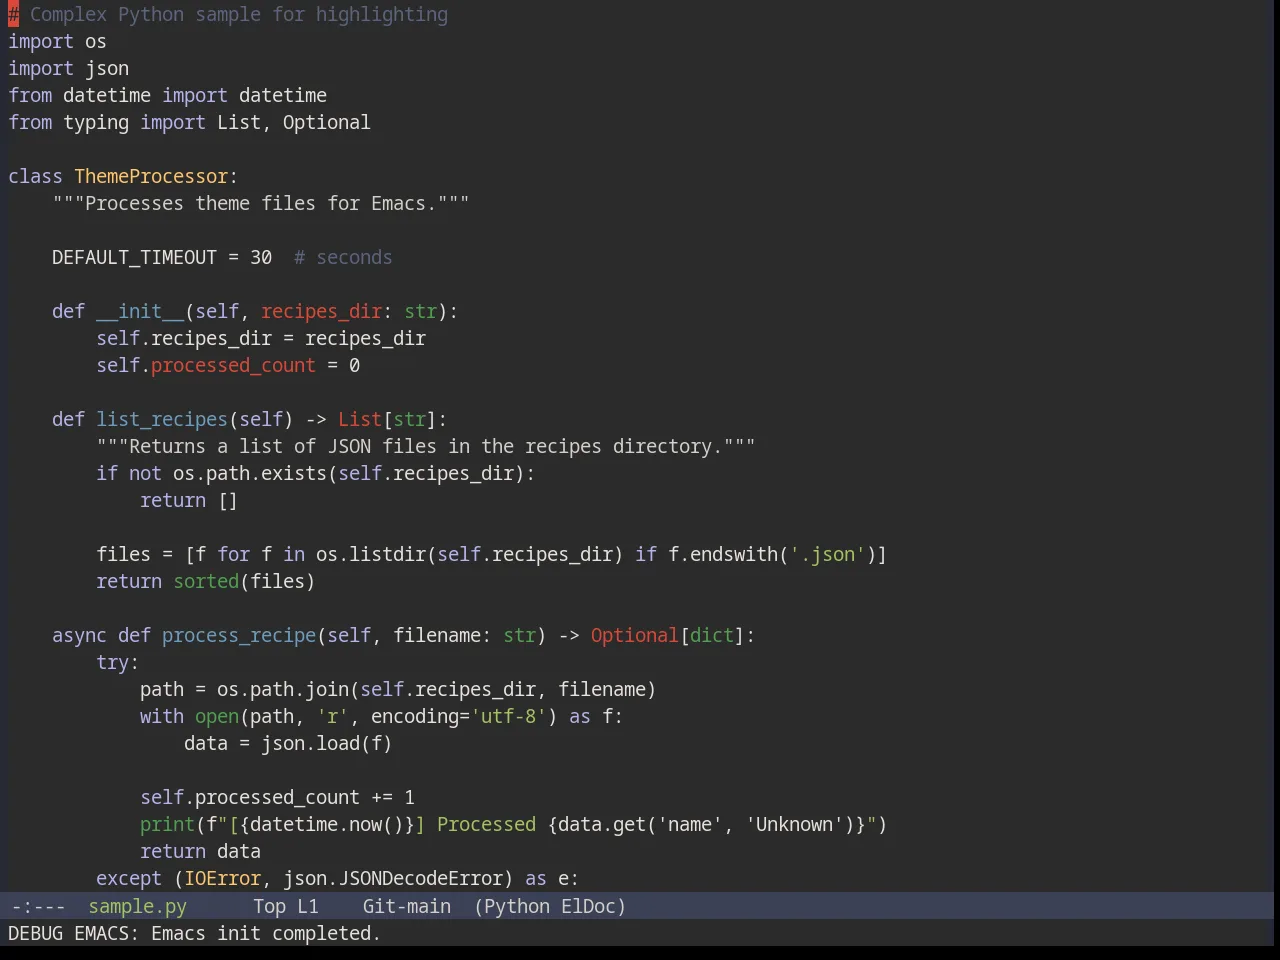The height and width of the screenshot is (960, 1280).
Task: Click 'return data' statement
Action: pyautogui.click(x=200, y=851)
